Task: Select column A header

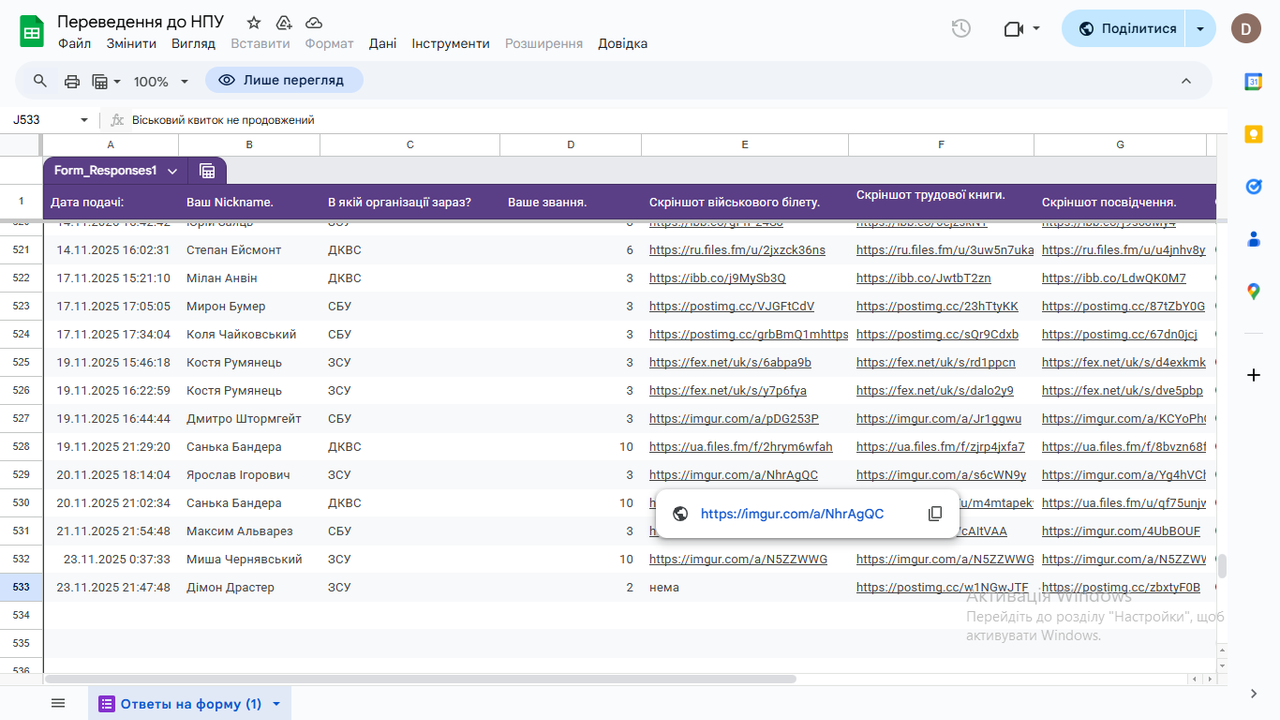Action: [111, 145]
